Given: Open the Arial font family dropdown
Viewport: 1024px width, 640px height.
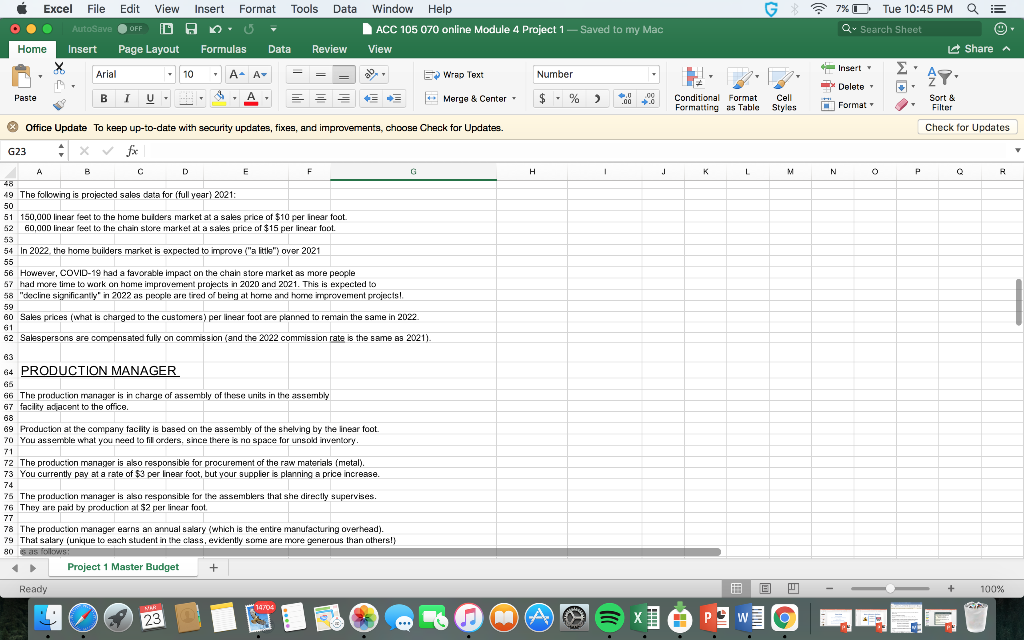Looking at the screenshot, I should (170, 73).
